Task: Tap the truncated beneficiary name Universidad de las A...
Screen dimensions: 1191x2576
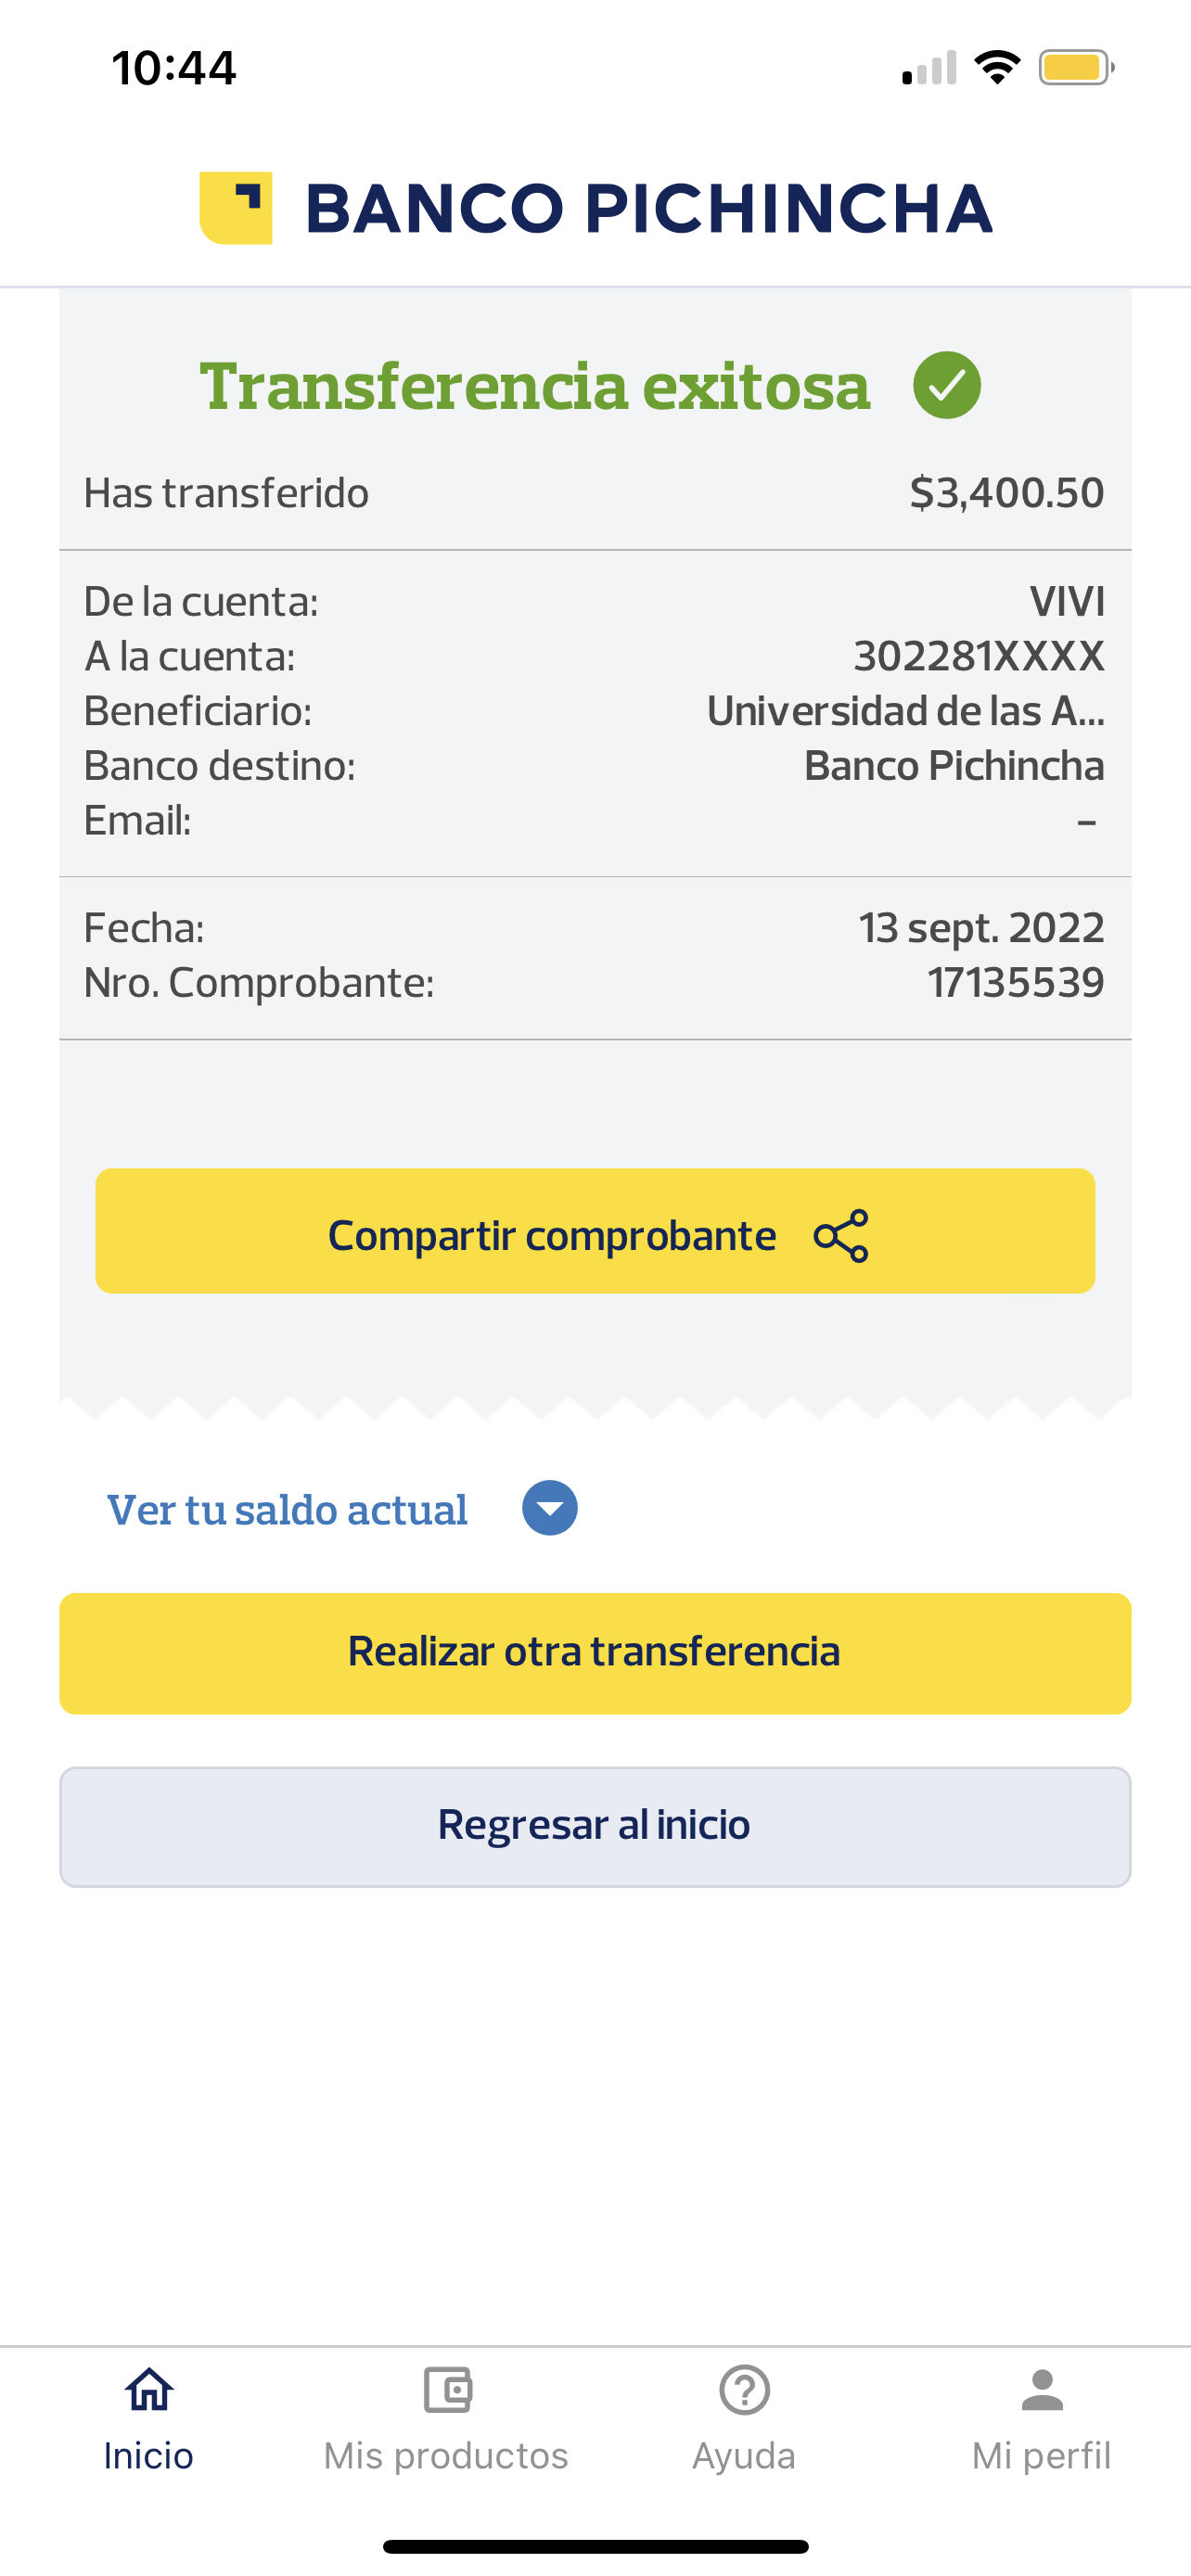Action: (905, 711)
